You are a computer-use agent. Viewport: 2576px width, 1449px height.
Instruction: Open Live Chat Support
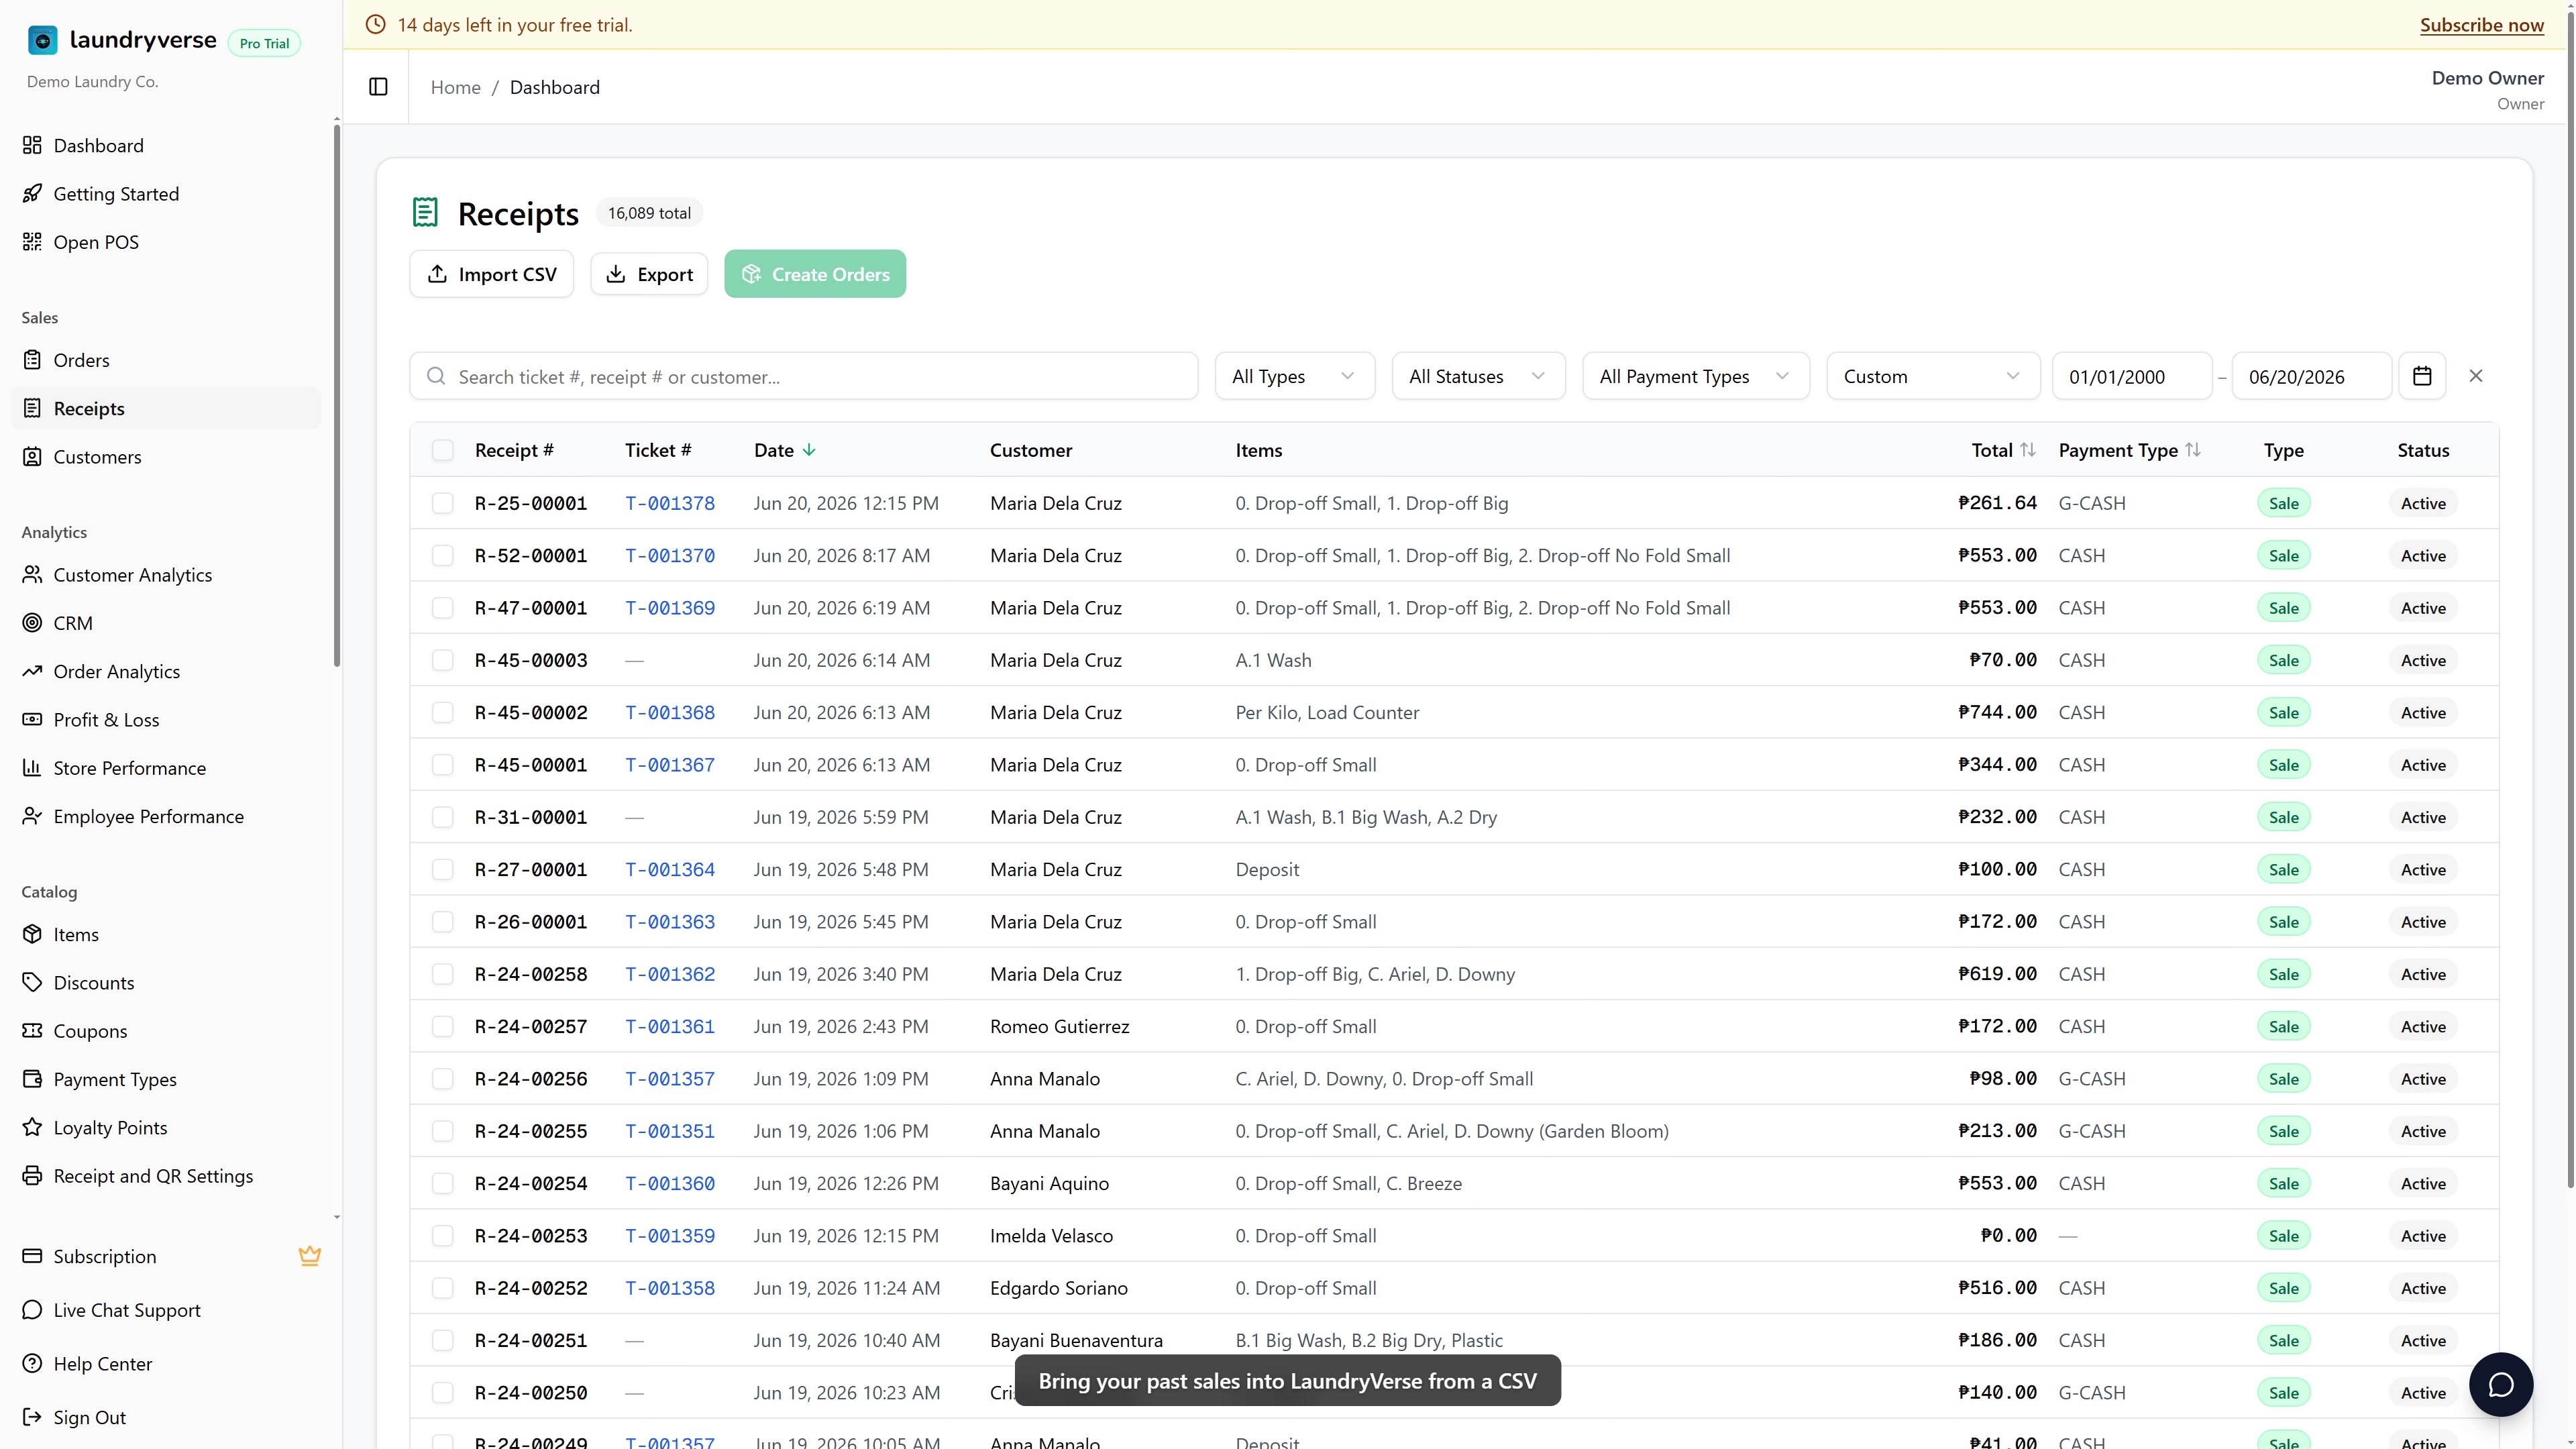pyautogui.click(x=166, y=1310)
